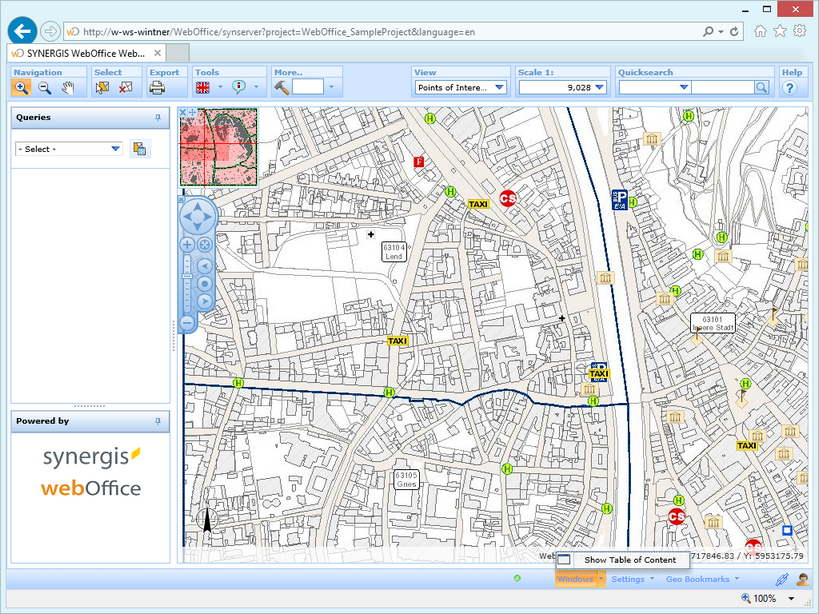This screenshot has height=614, width=819.
Task: Close the overview map with X
Action: [x=184, y=112]
